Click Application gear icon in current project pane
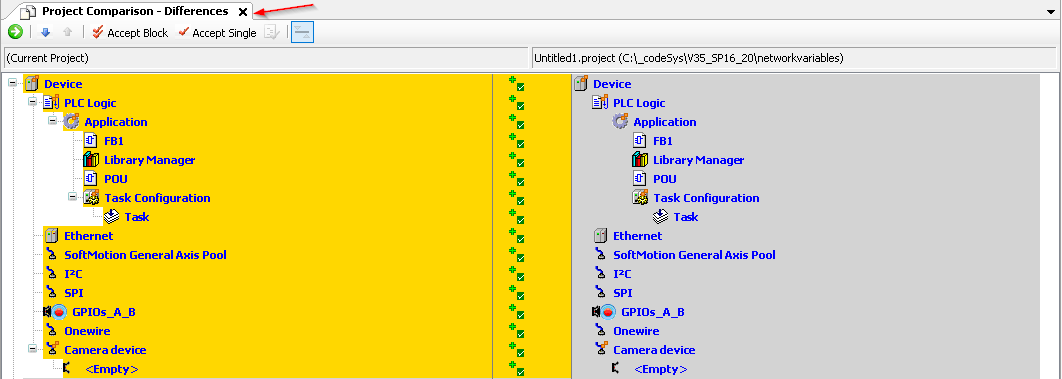The width and height of the screenshot is (1062, 379). pos(72,122)
